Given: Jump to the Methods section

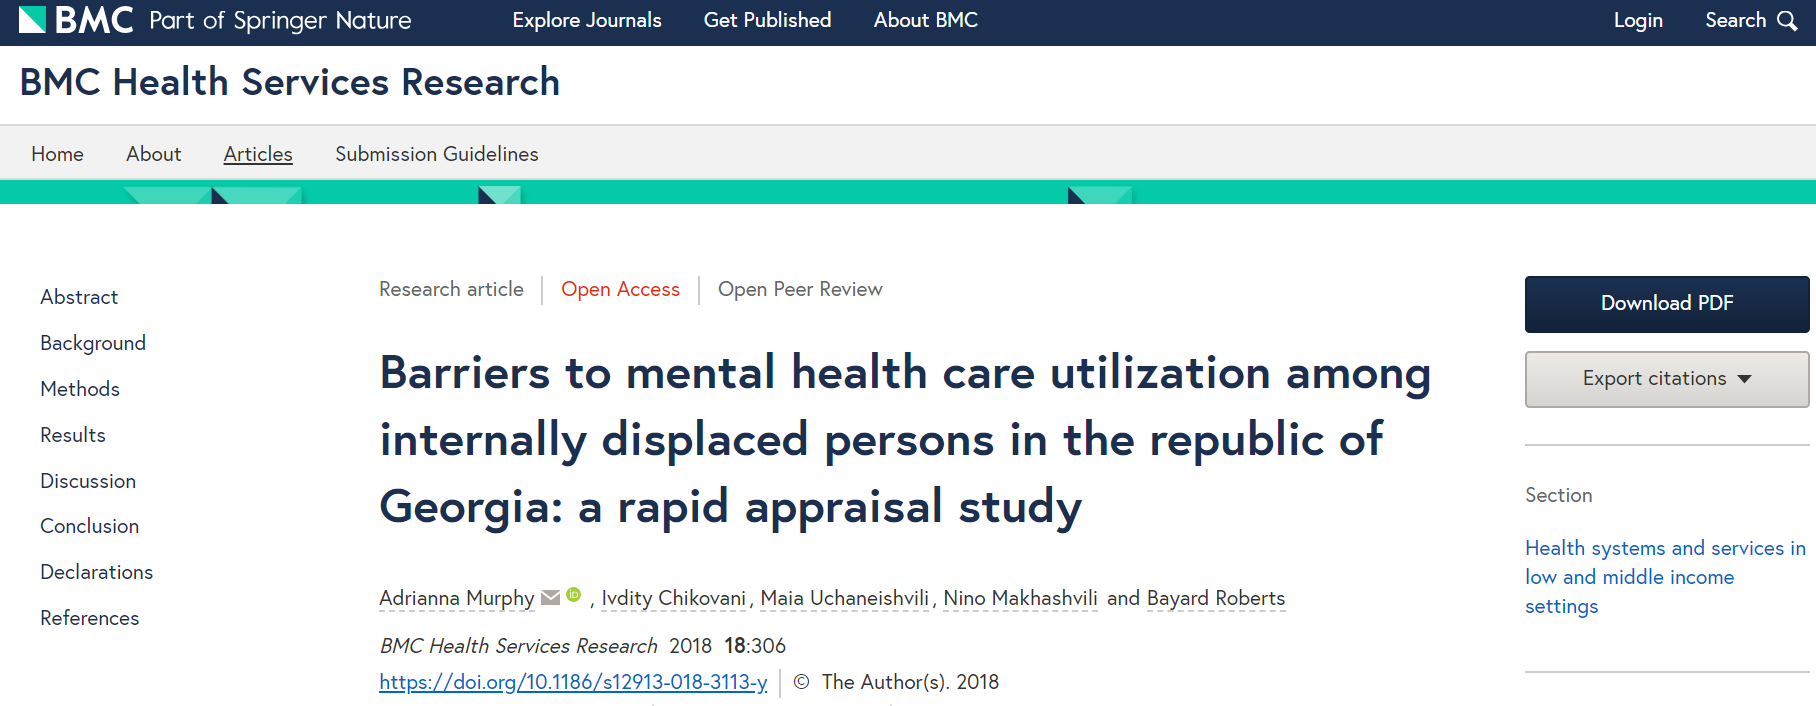Looking at the screenshot, I should [80, 389].
